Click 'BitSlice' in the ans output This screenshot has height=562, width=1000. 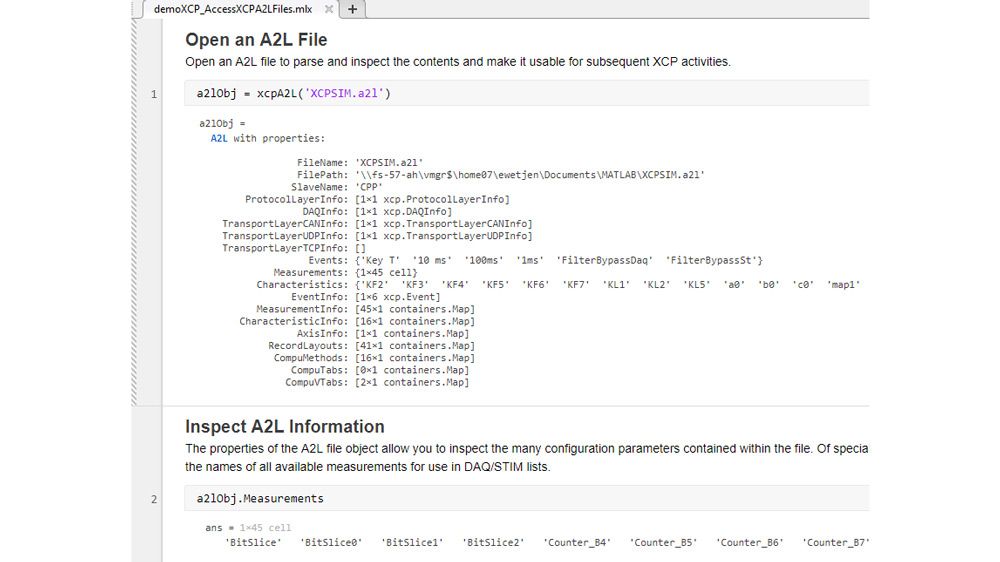coord(254,542)
